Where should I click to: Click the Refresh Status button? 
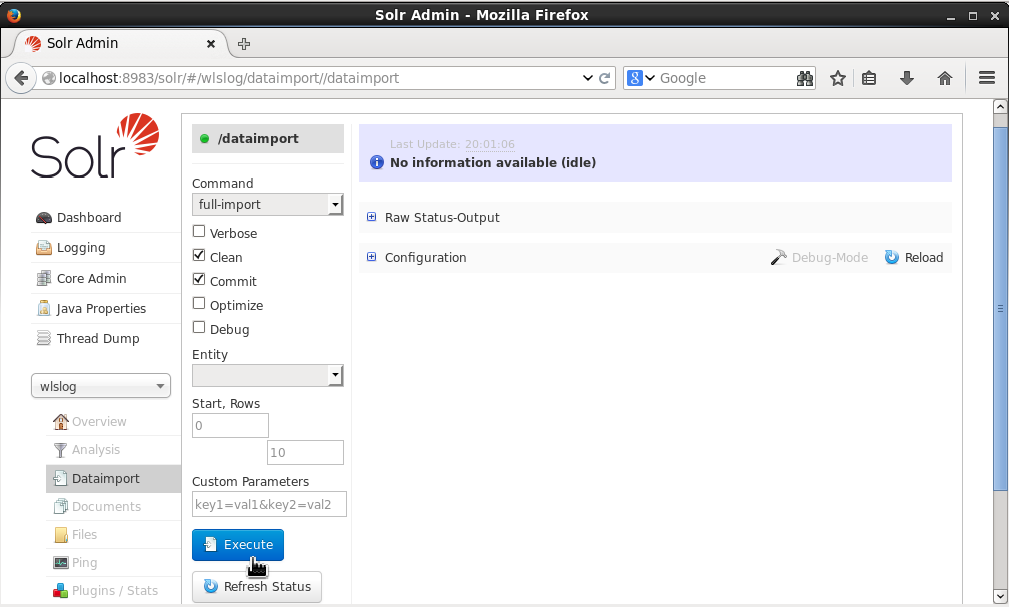pos(257,586)
